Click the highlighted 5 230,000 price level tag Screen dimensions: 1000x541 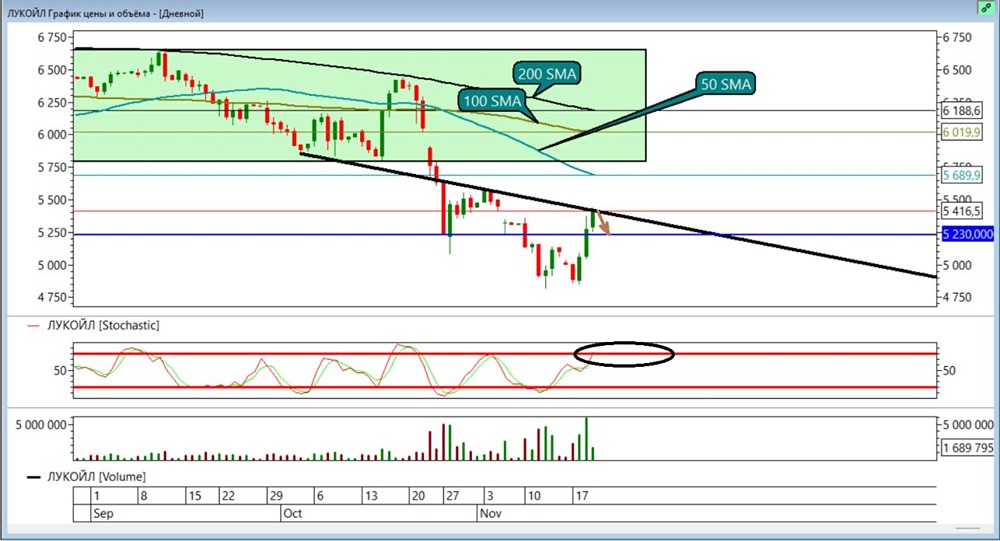968,234
